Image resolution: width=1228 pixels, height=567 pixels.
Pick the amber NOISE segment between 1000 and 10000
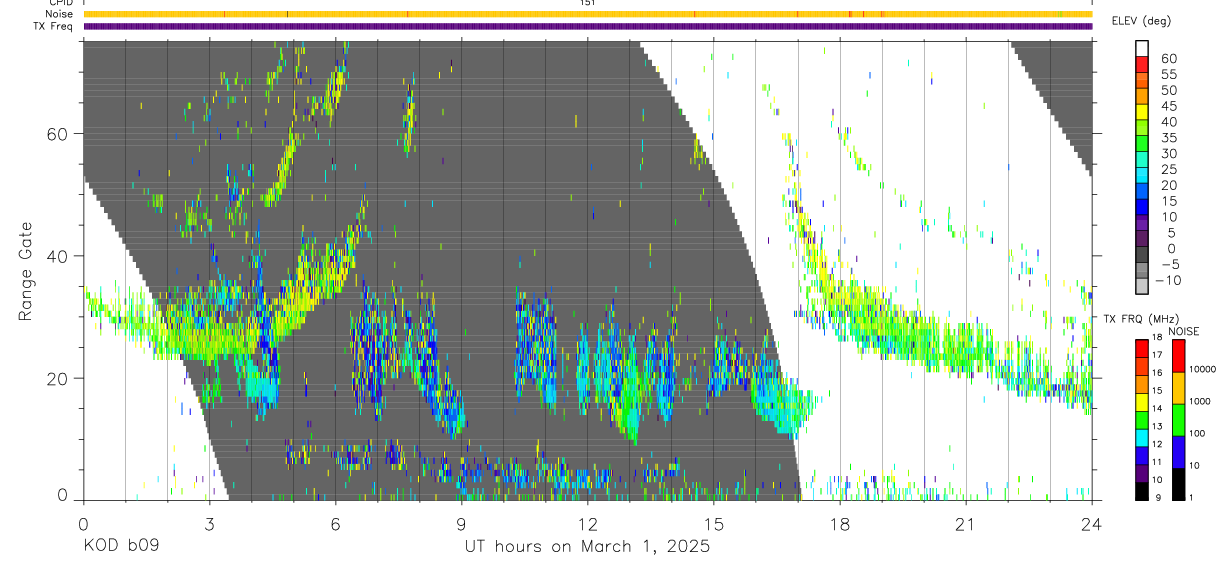tap(1179, 388)
